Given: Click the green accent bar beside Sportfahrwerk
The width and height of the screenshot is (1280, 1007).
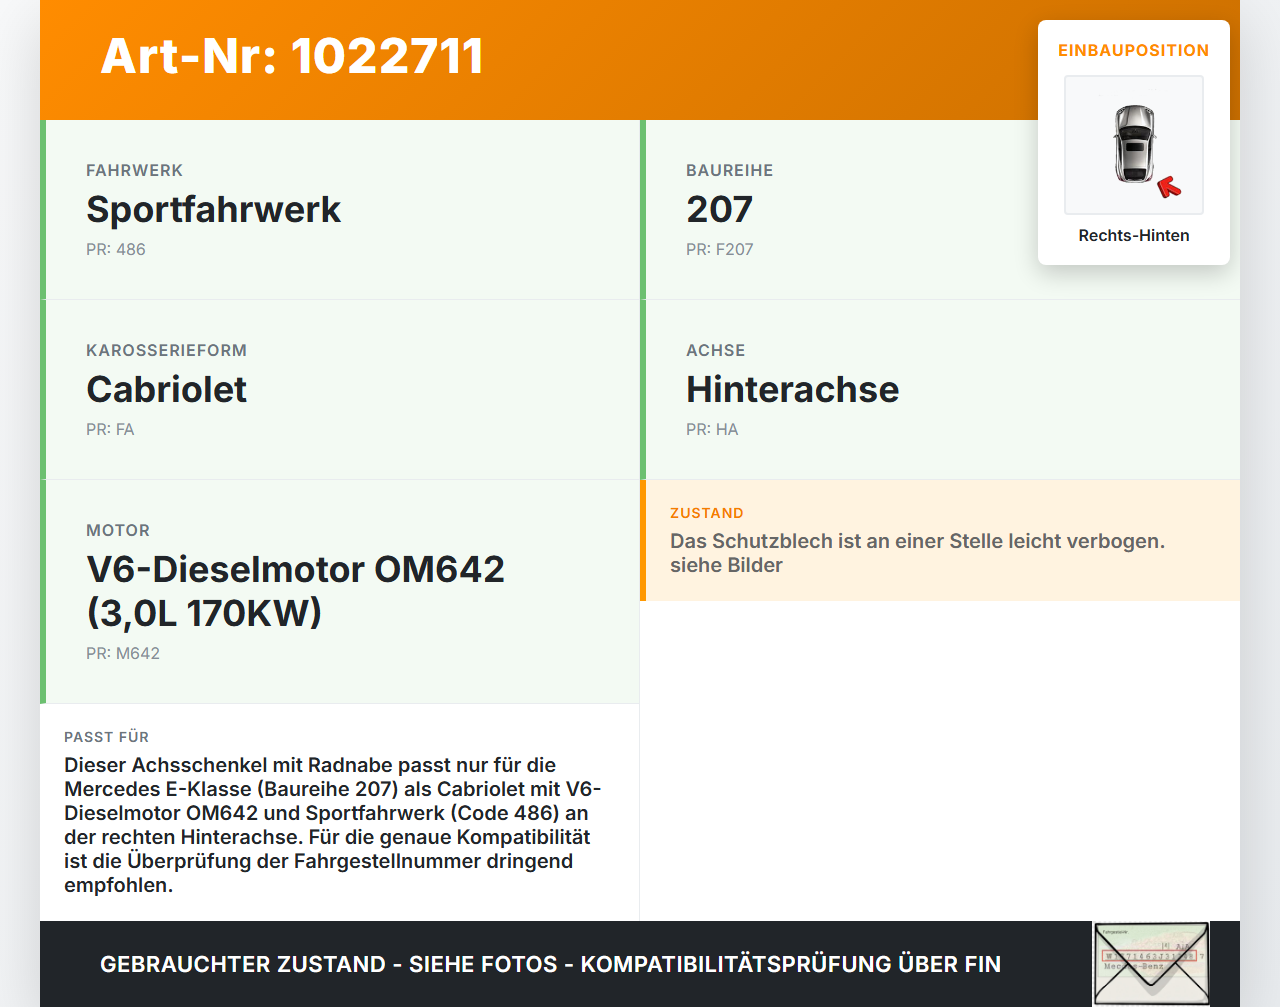Looking at the screenshot, I should pos(41,209).
